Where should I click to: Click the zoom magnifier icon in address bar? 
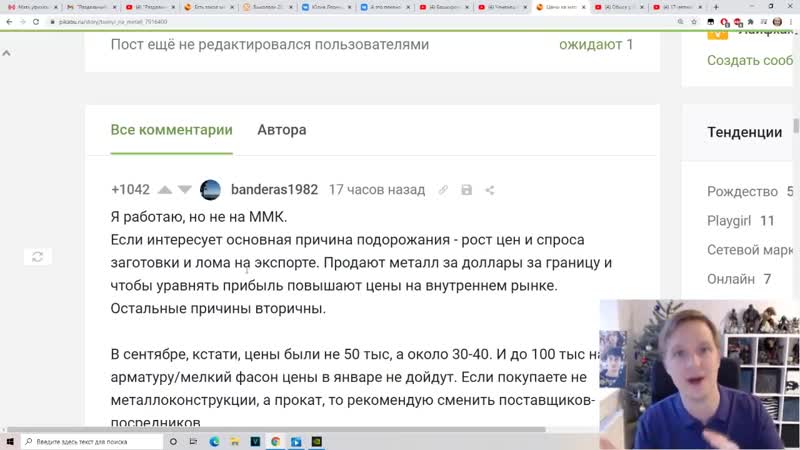coord(681,22)
